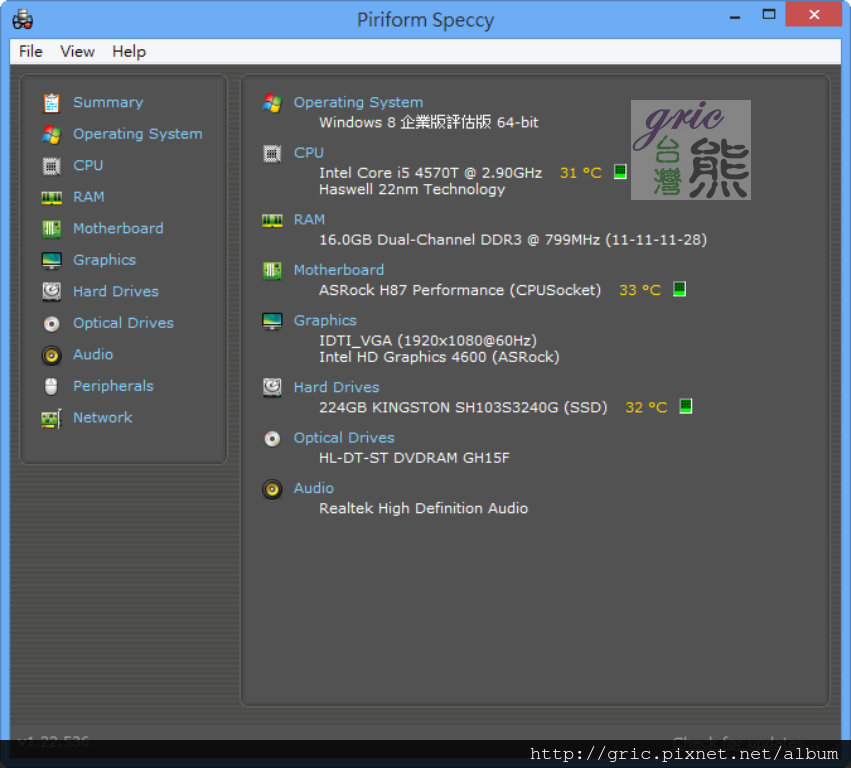Click the Audio speaker icon in sidebar
Screen dimensions: 851x768
52,355
